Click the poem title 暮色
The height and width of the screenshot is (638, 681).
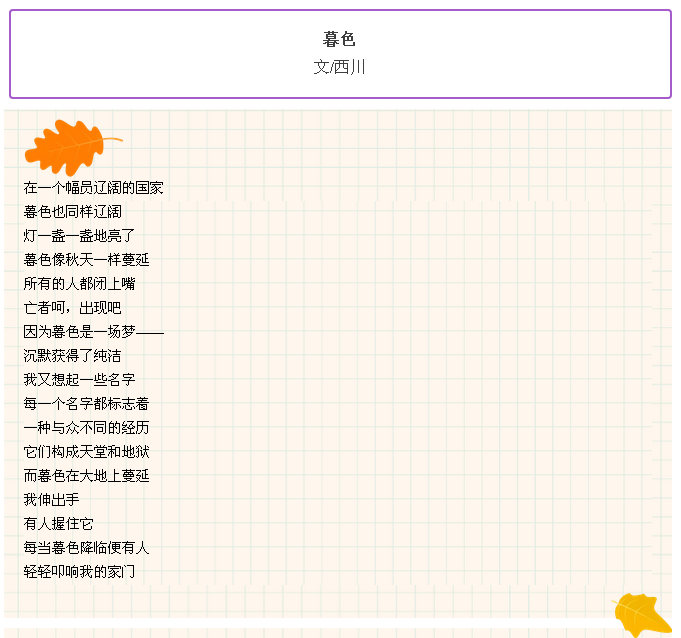coord(339,39)
